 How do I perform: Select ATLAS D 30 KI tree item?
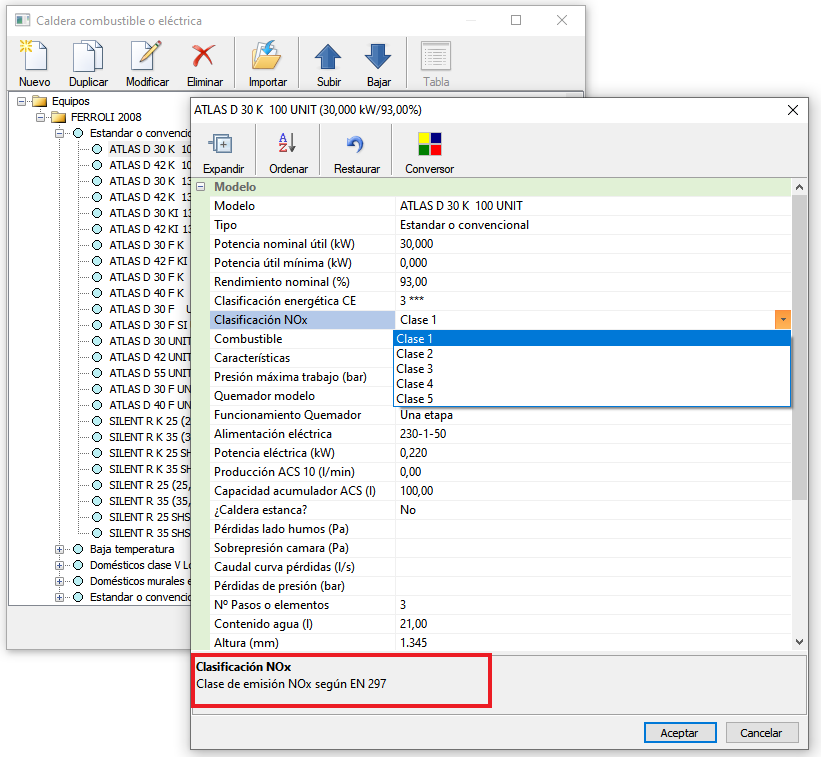pyautogui.click(x=150, y=213)
